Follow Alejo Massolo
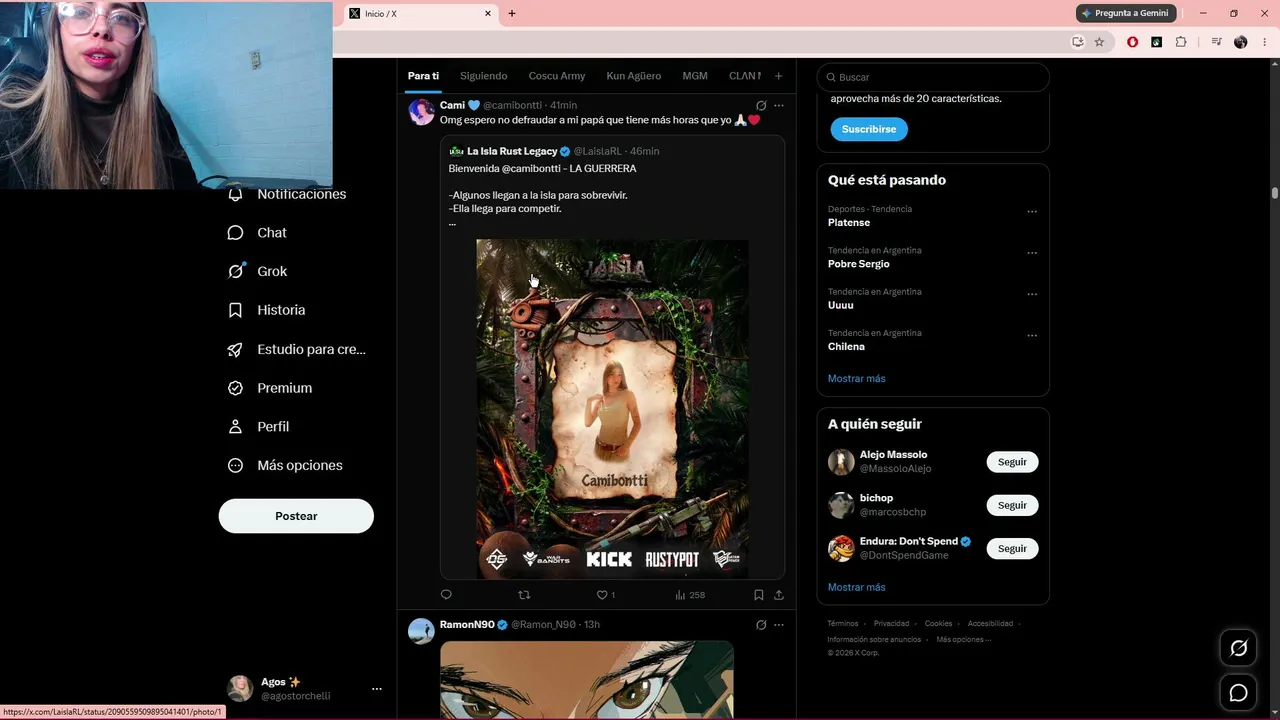The width and height of the screenshot is (1280, 720). pos(1012,462)
